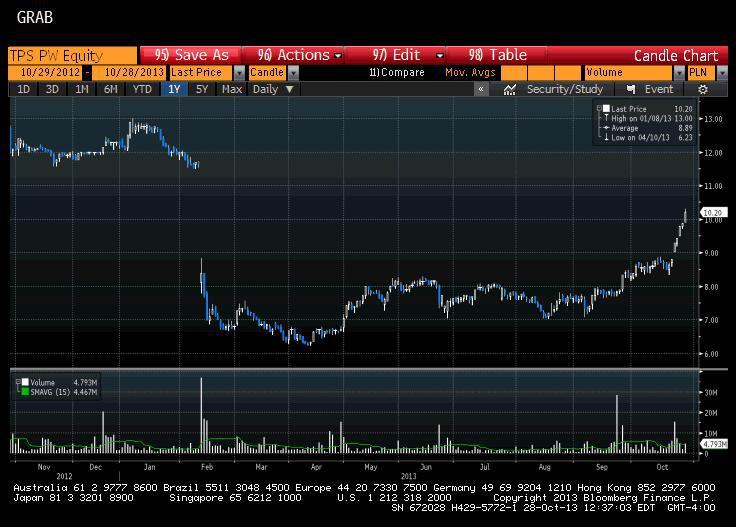Collapse the price legend tree box

click(x=599, y=108)
